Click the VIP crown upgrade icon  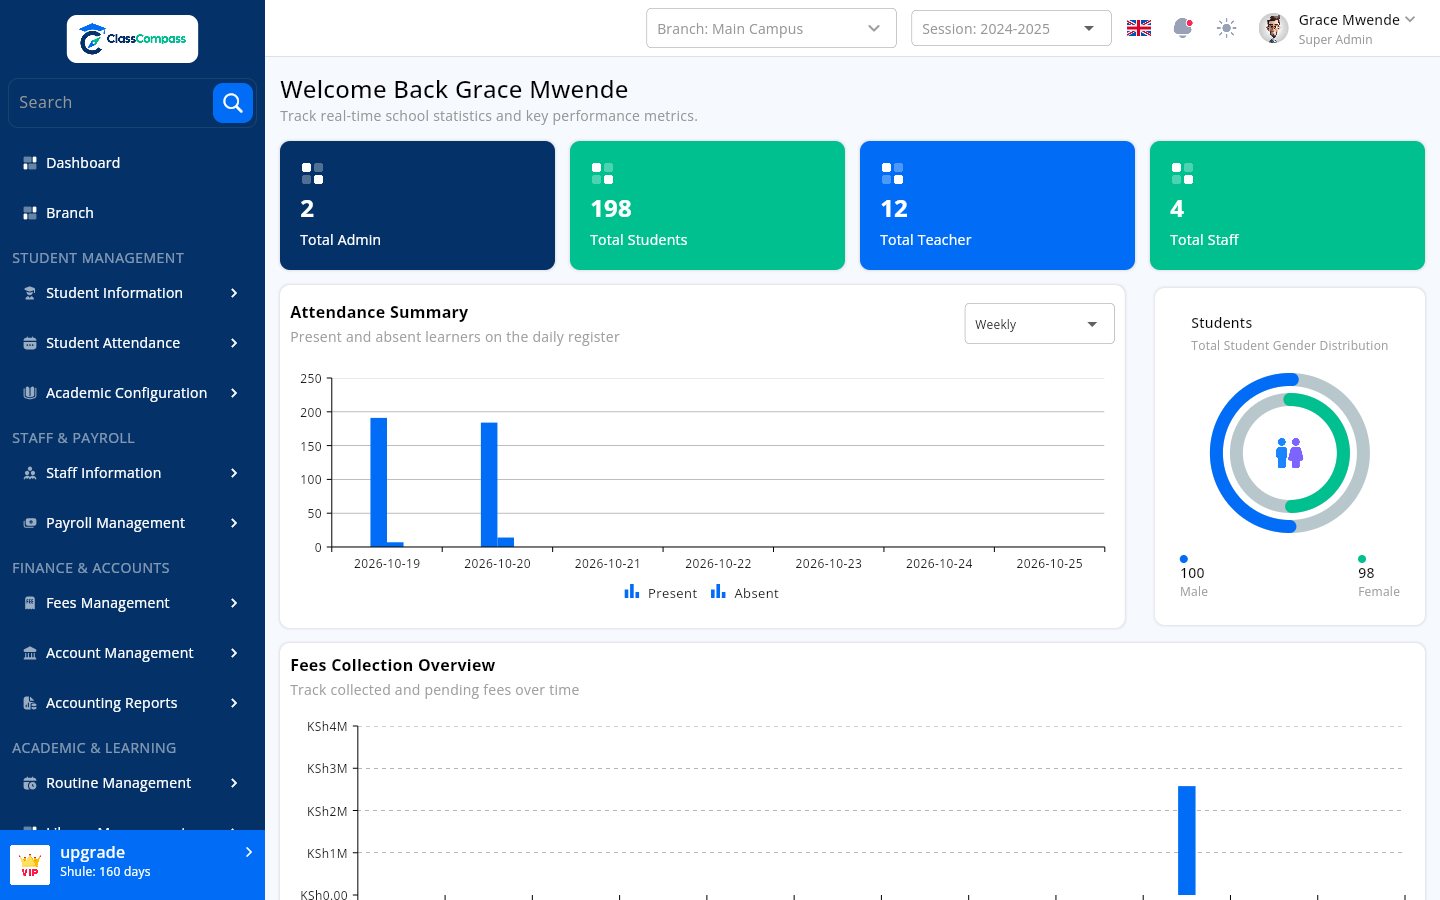coord(30,865)
